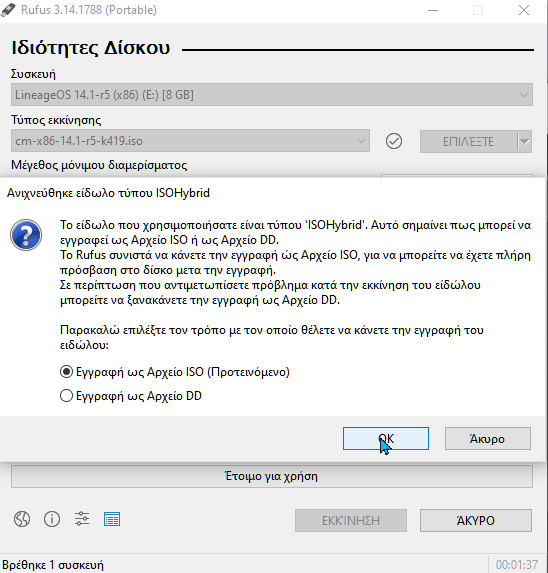Click the ΆΚΥΡΟ button at bottom
This screenshot has height=573, width=548.
[x=476, y=520]
